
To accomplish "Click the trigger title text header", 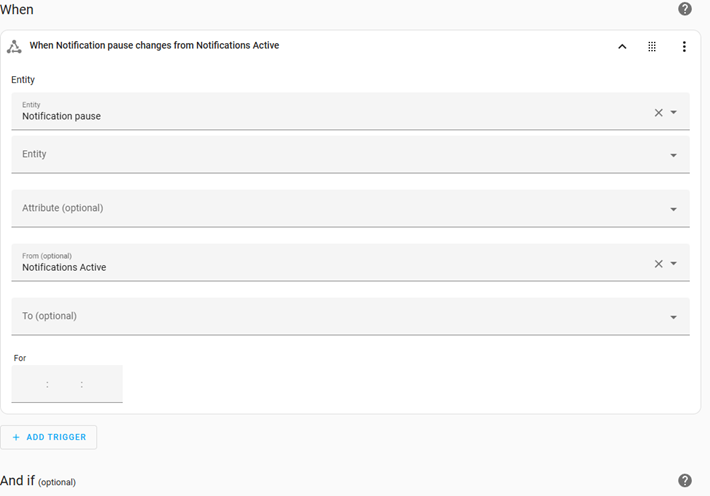I will pos(154,46).
